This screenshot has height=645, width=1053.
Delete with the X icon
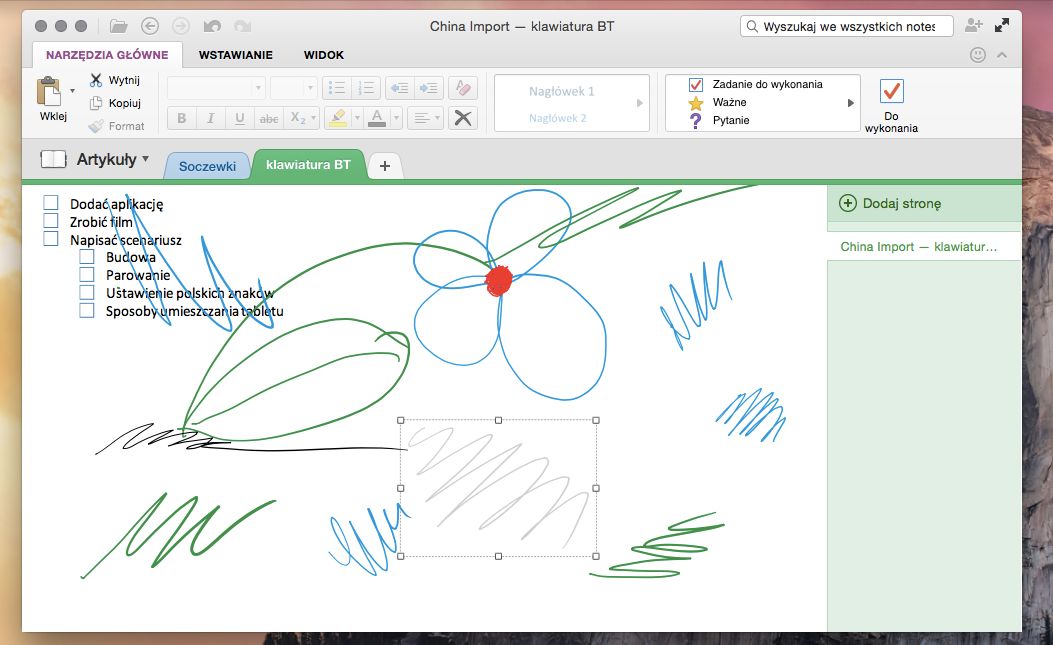coord(463,118)
